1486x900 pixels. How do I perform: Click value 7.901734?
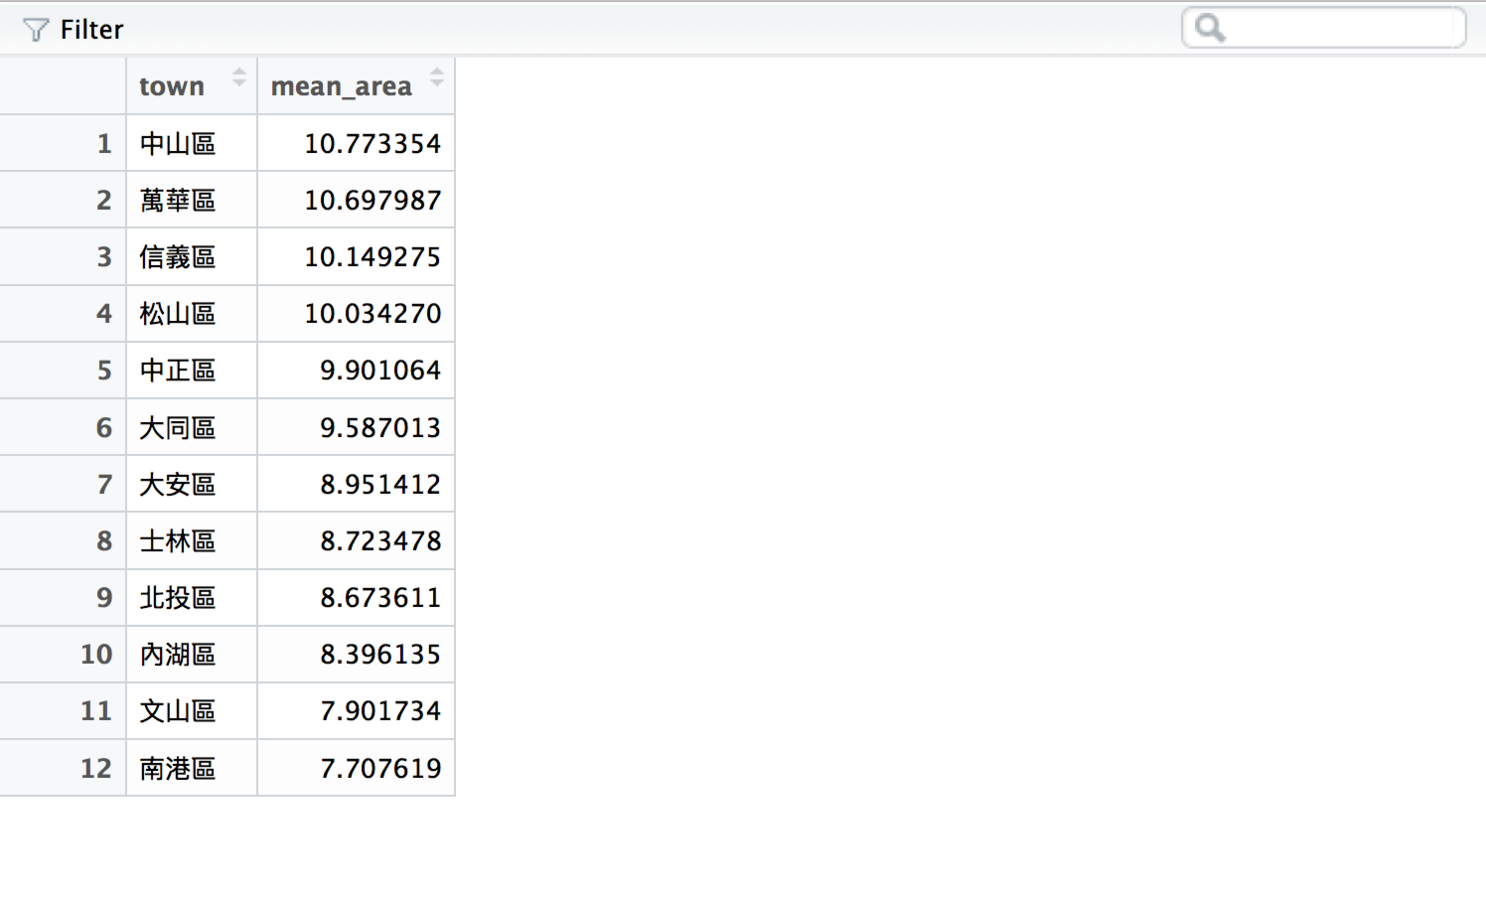pyautogui.click(x=381, y=711)
